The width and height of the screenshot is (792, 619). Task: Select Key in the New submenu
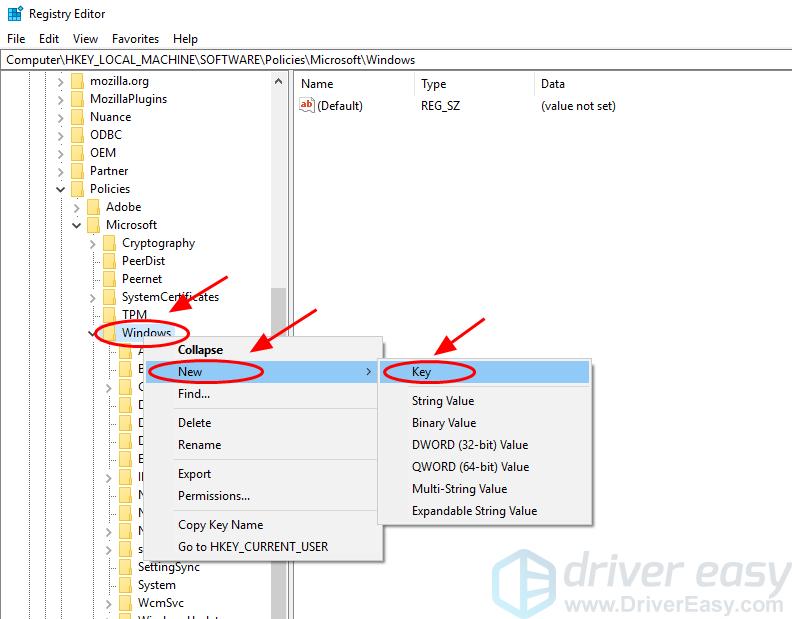tap(485, 372)
